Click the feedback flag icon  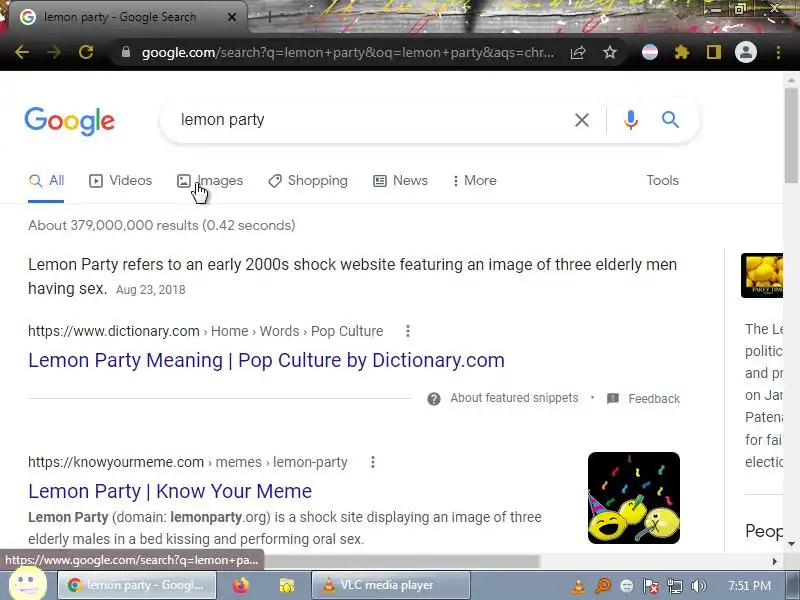click(x=613, y=398)
